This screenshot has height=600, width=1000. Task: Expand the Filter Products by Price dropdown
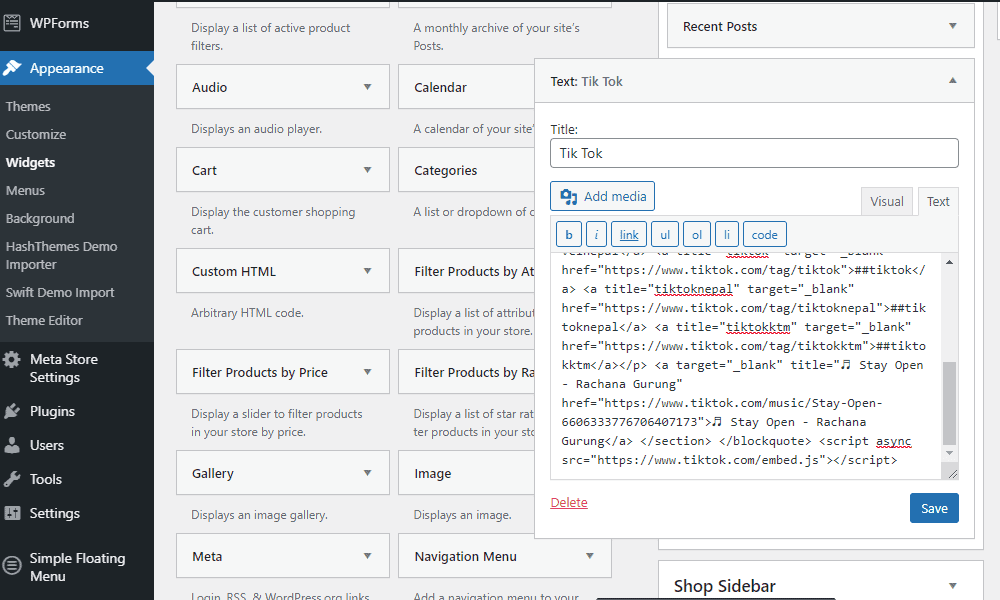[367, 372]
